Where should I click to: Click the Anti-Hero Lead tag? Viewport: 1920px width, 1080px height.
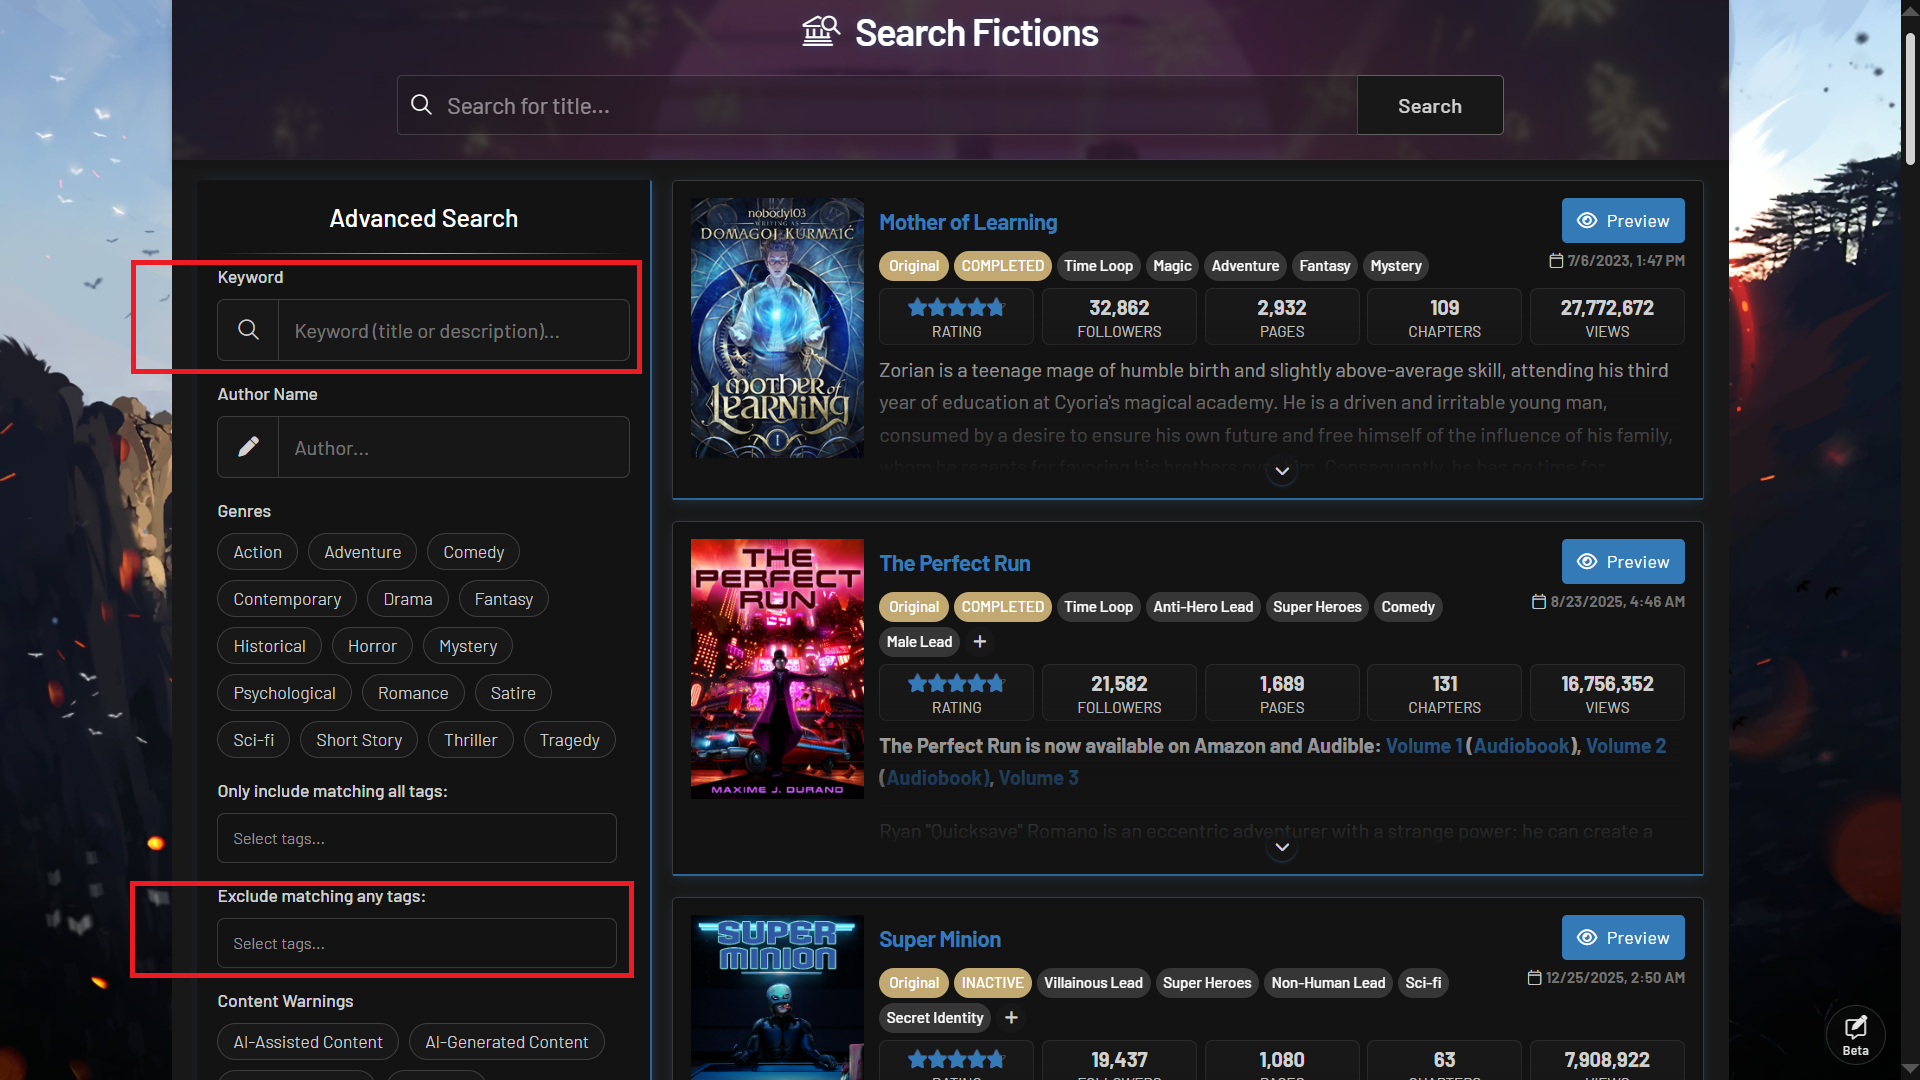coord(1203,607)
